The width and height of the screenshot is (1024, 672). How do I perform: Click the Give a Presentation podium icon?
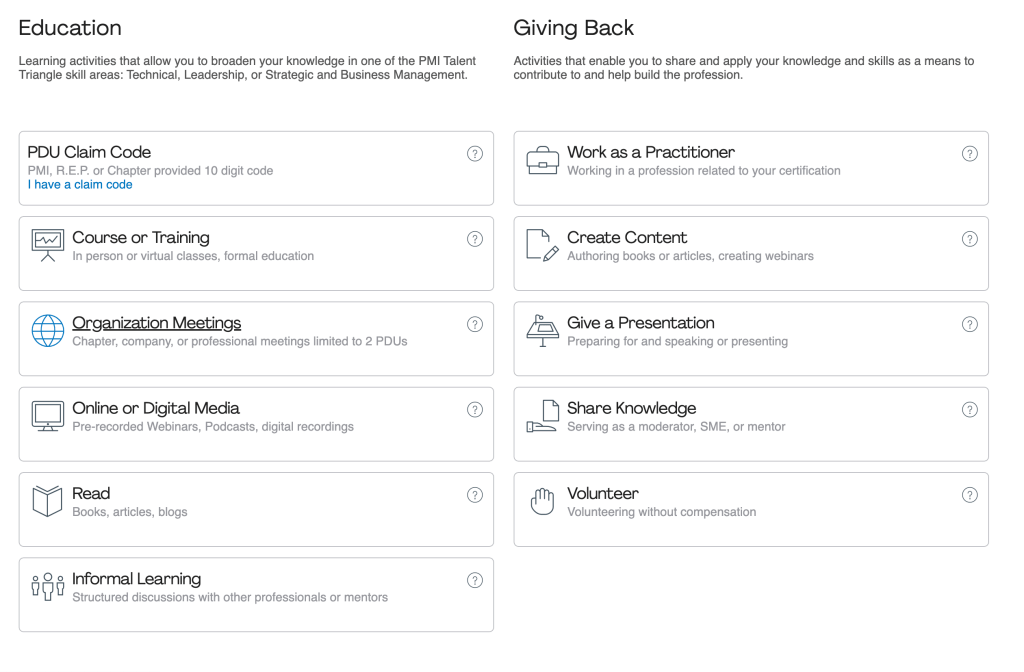pos(542,331)
